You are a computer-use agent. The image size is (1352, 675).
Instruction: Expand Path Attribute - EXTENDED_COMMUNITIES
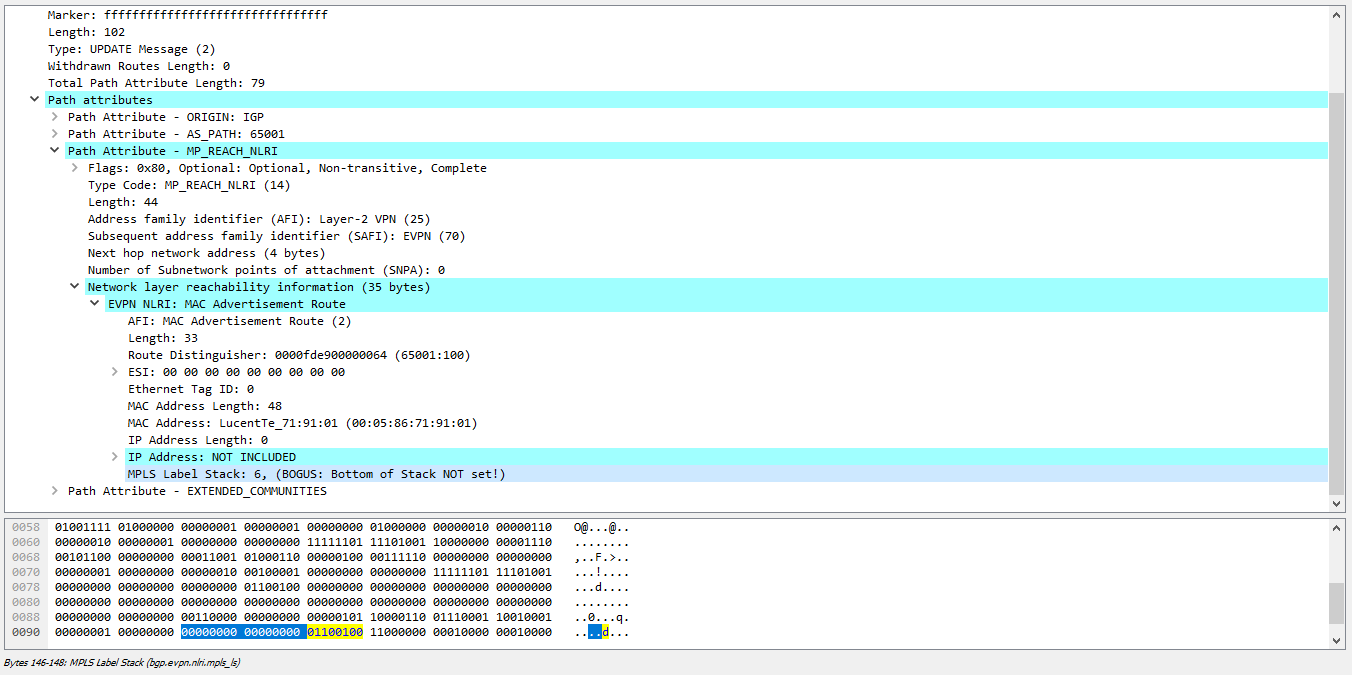click(55, 491)
